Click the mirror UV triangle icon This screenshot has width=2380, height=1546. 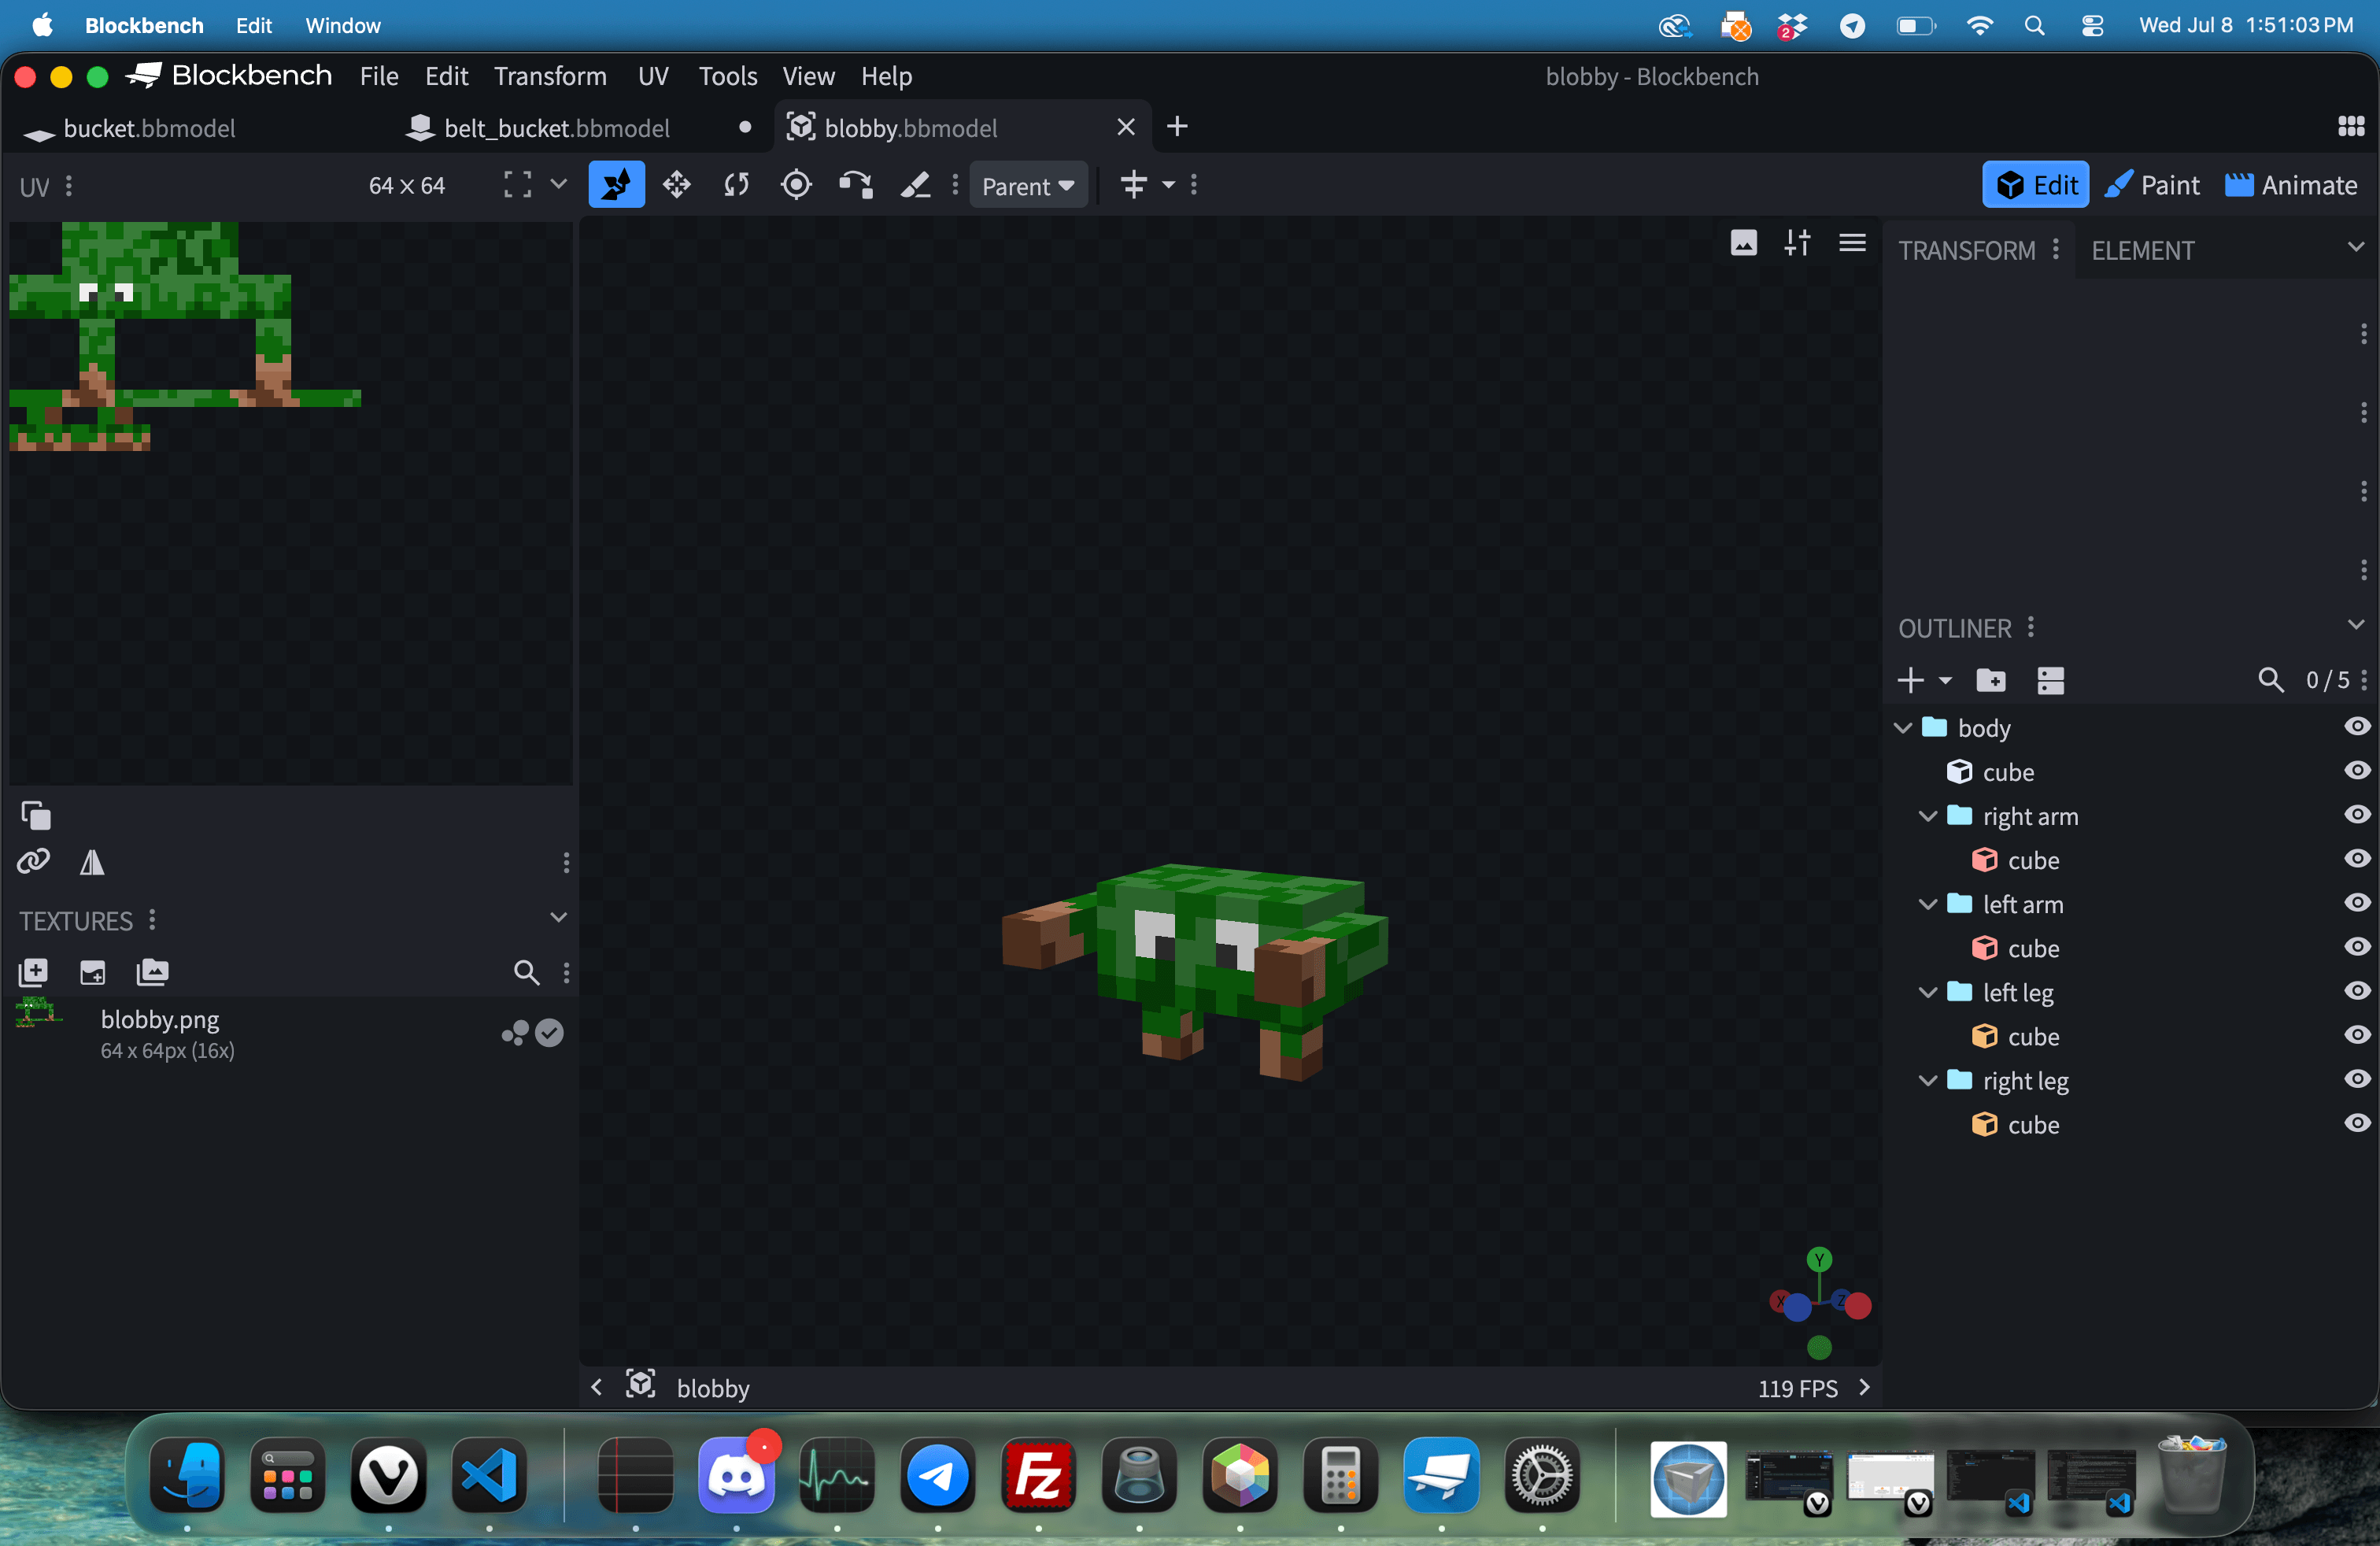click(92, 862)
